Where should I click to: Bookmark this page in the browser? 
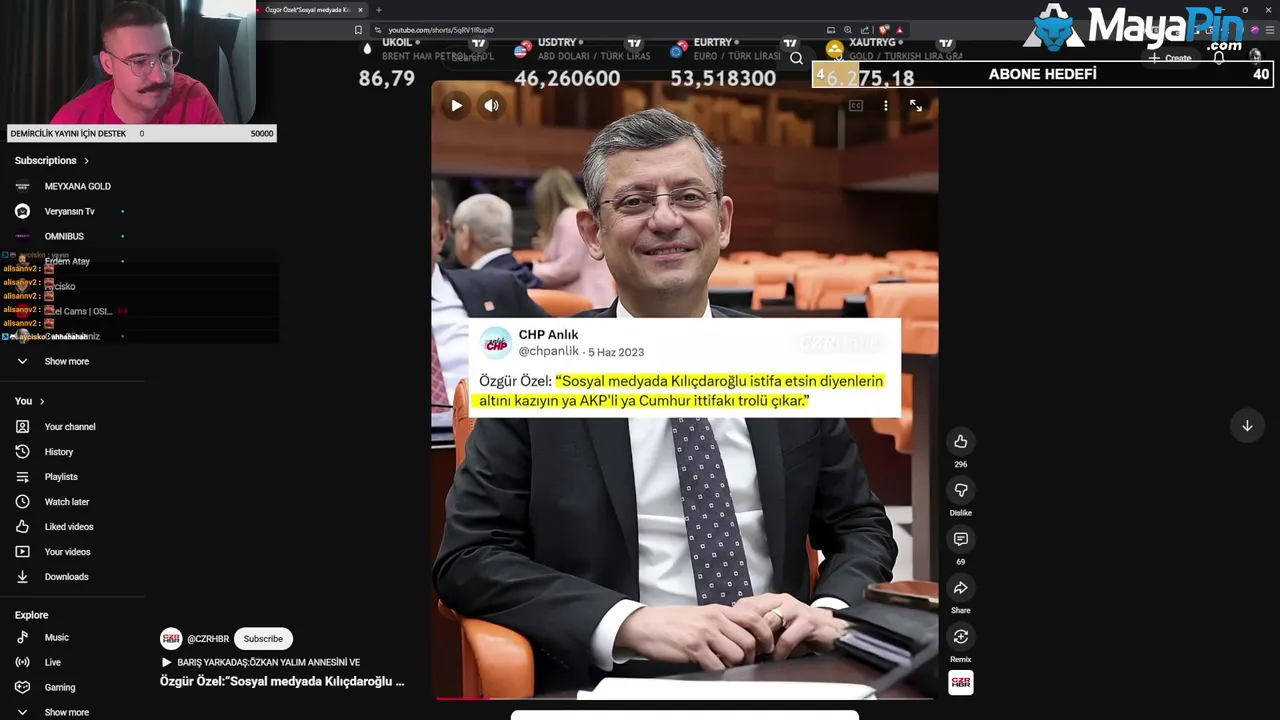[x=358, y=30]
